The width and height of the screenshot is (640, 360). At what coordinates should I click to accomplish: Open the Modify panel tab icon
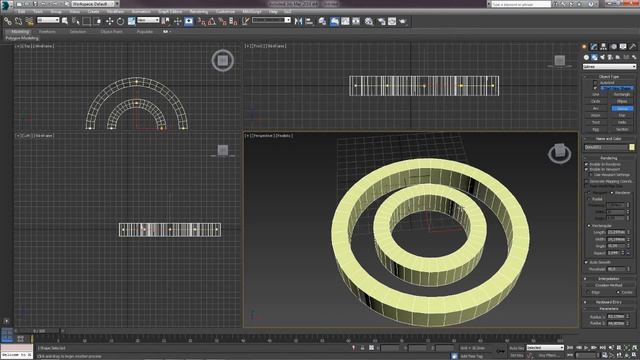point(594,47)
